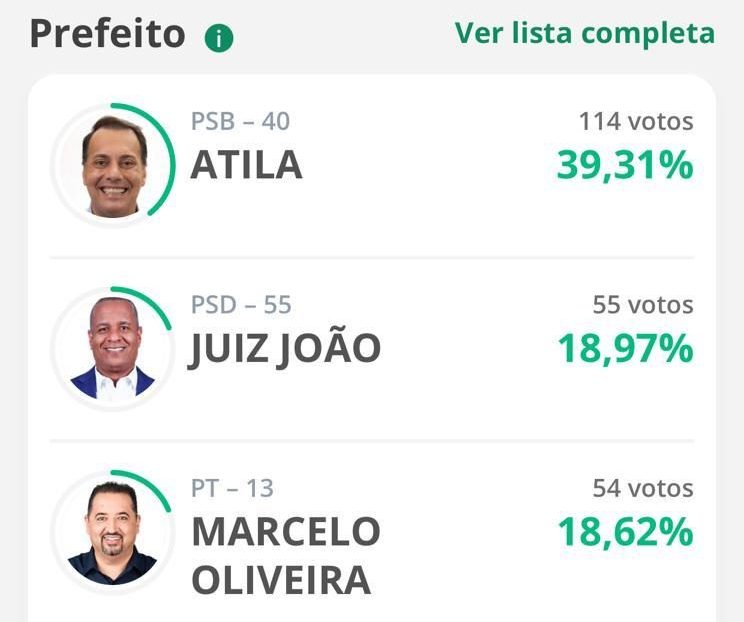Click the Prefeito section heading

pos(107,34)
